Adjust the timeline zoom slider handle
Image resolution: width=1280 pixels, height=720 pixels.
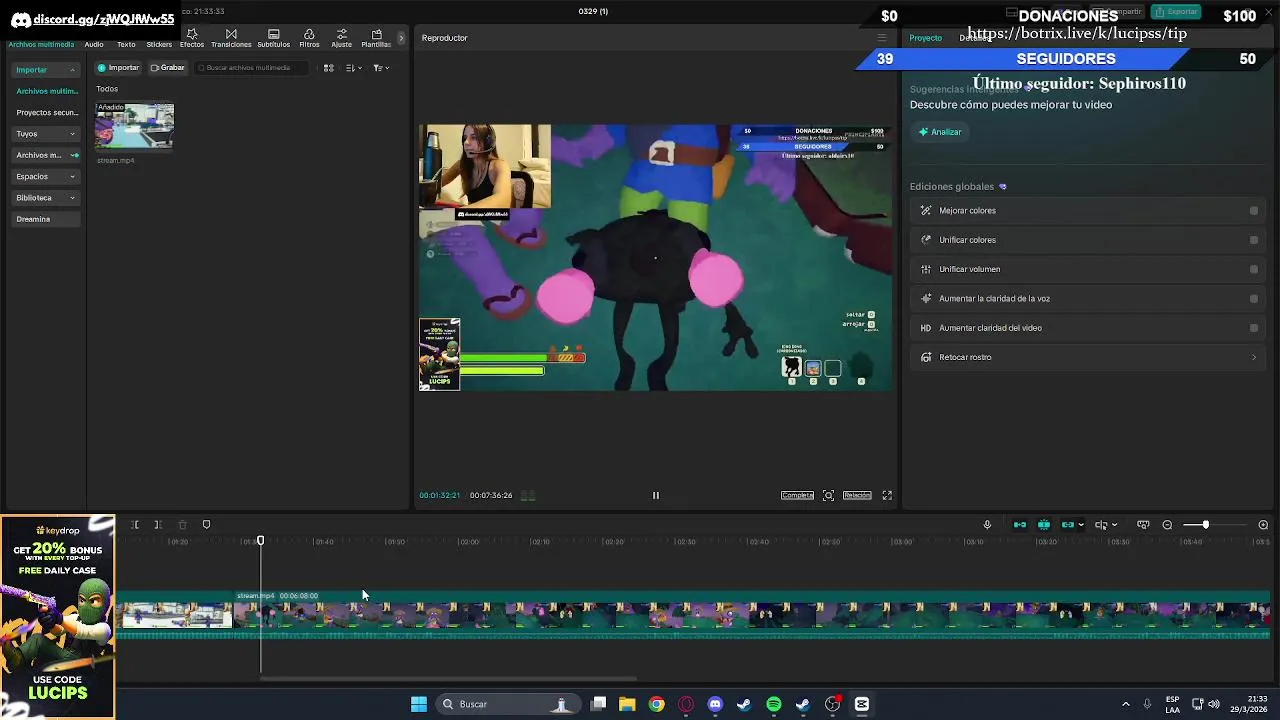point(1205,525)
